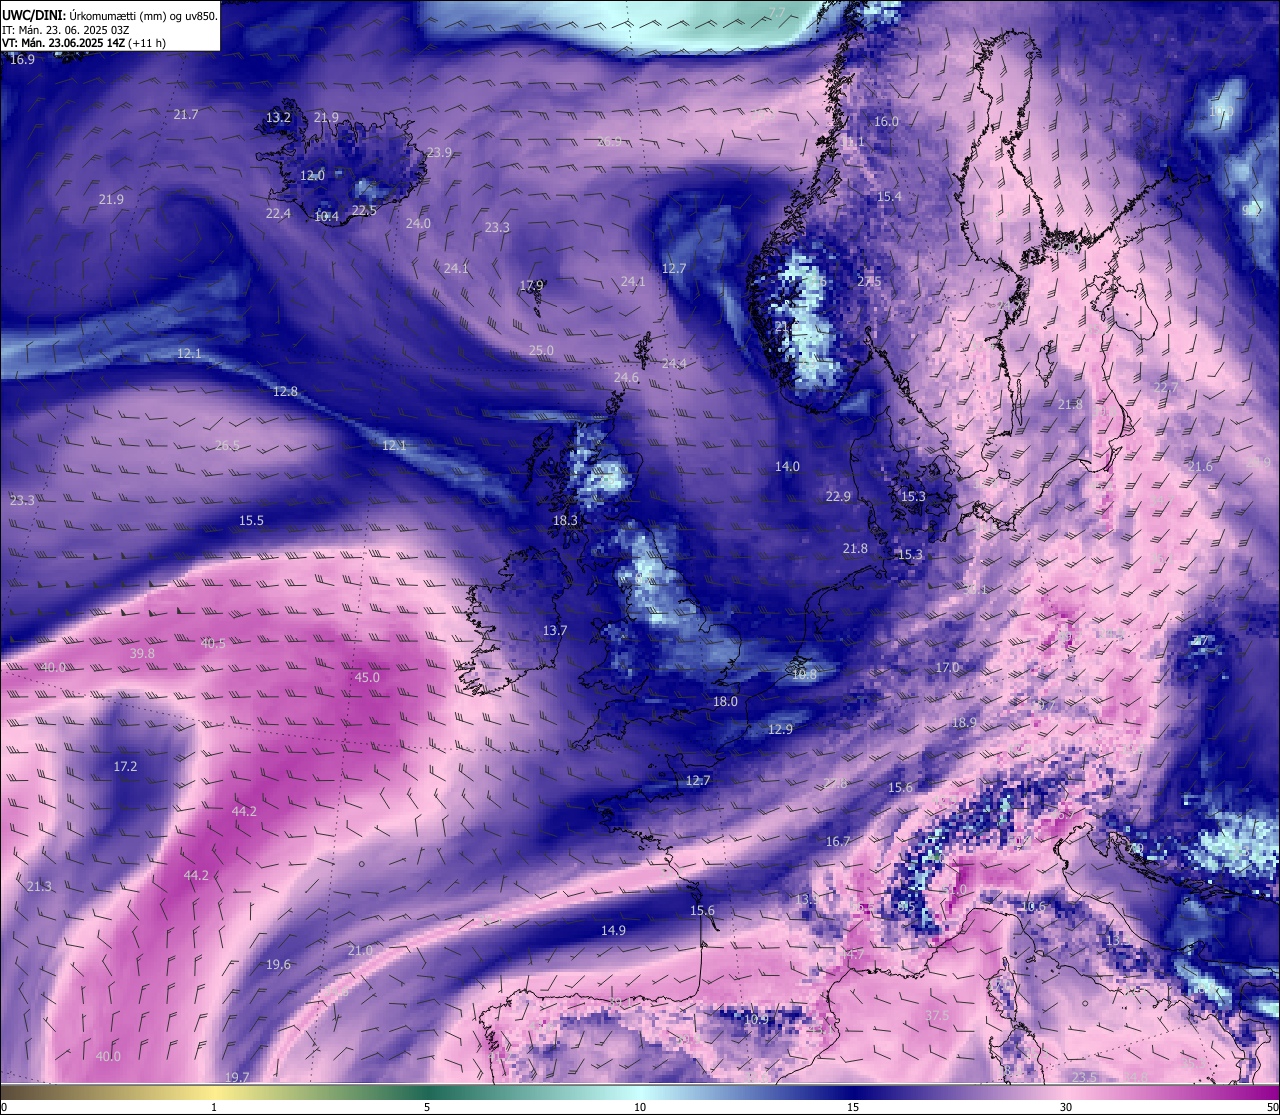Click the legend tick label 30
The height and width of the screenshot is (1115, 1280).
coord(1066,1107)
